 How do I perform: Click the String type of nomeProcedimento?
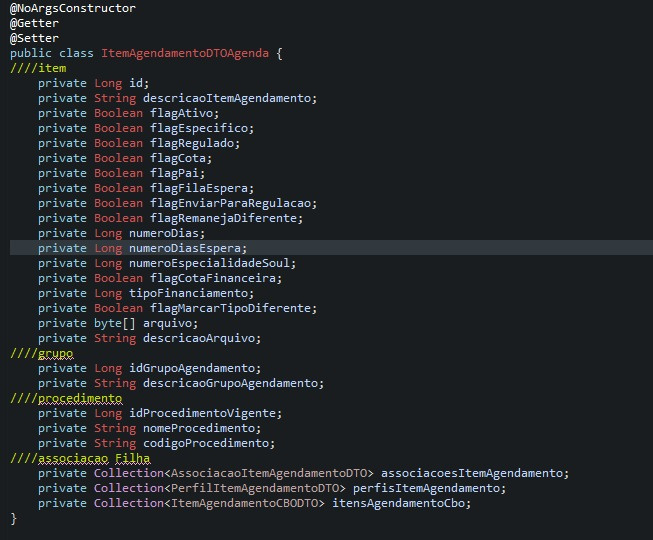click(x=115, y=428)
